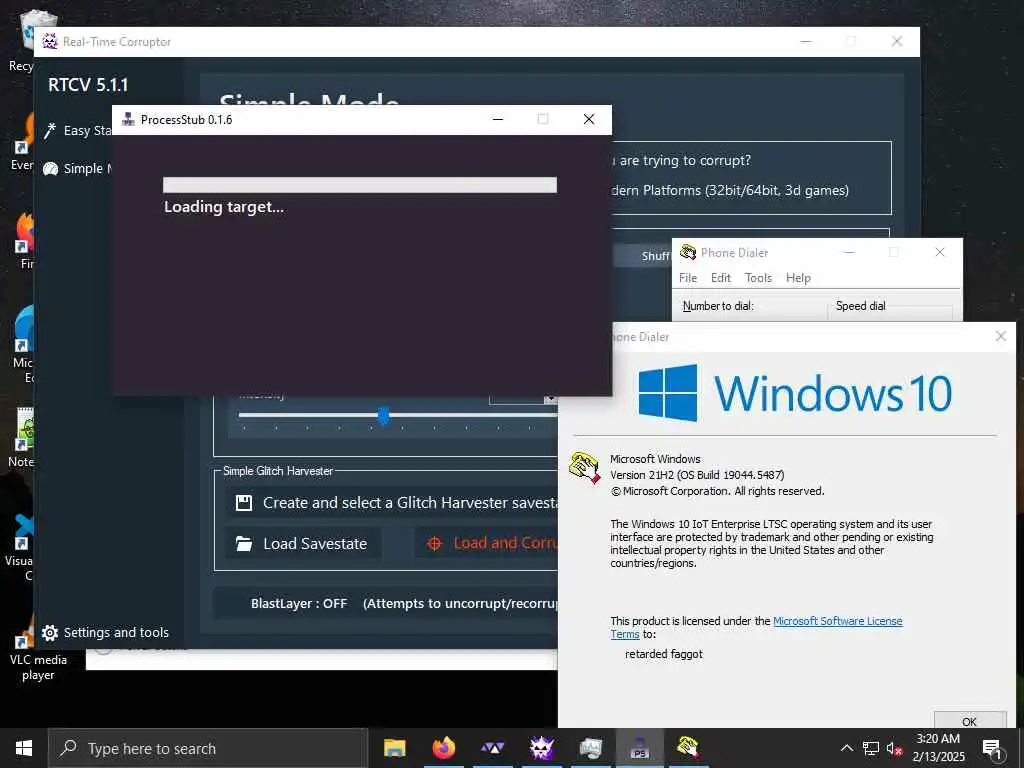Click the Modern Platforms option text
Screen dimensions: 1024x768
click(x=730, y=191)
